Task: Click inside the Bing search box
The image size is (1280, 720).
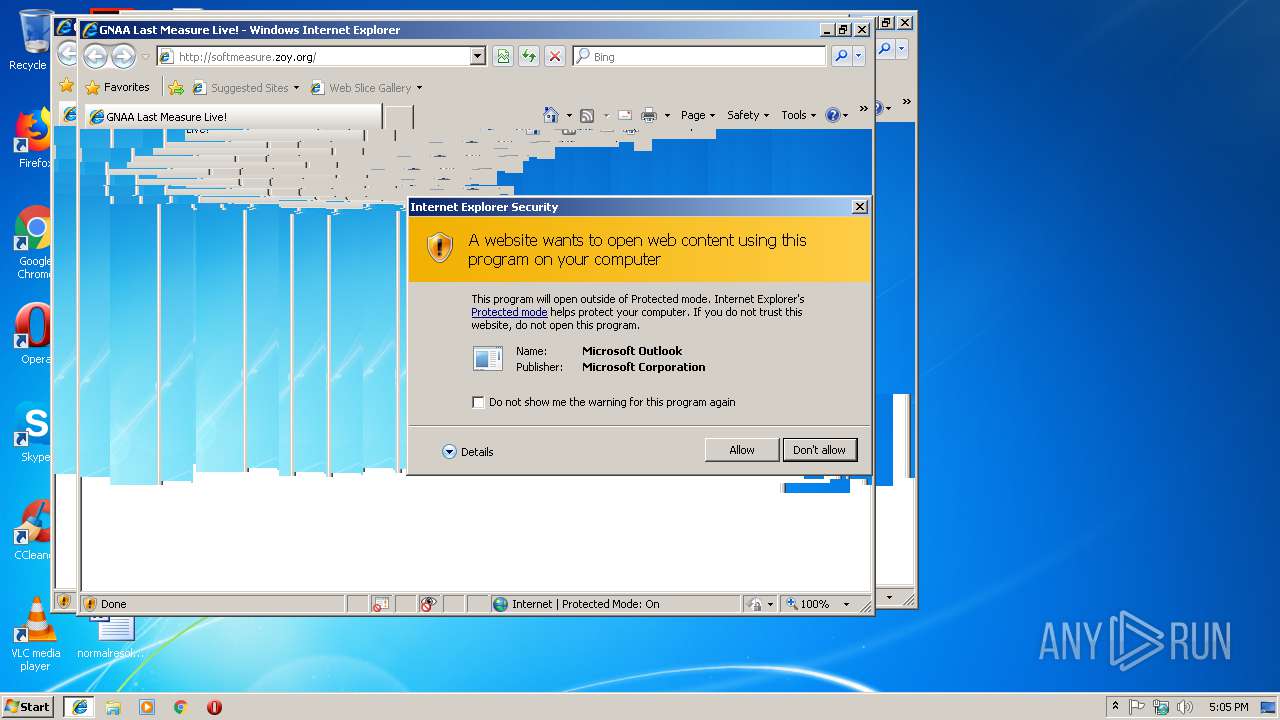Action: pos(700,57)
